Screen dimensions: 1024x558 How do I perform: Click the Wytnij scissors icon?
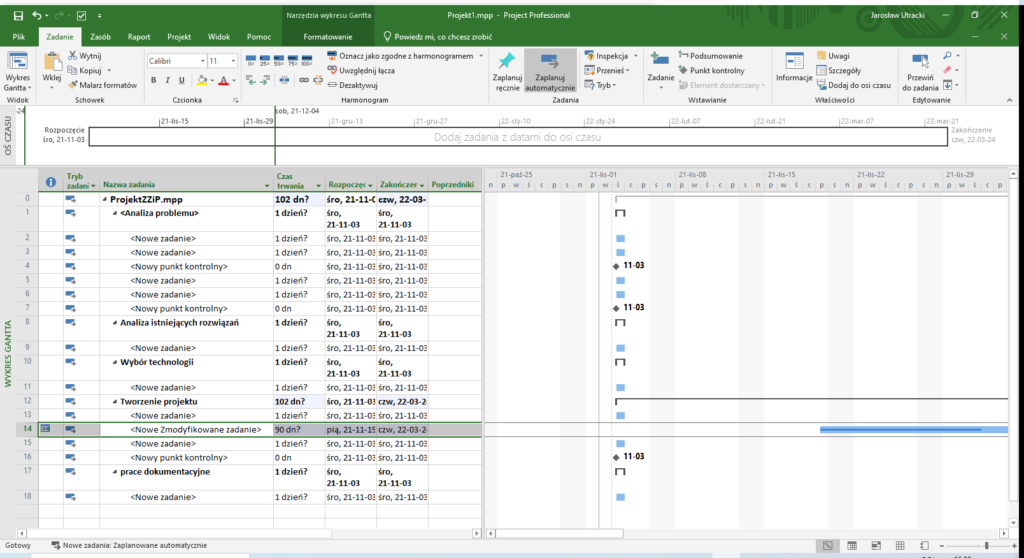pos(72,56)
